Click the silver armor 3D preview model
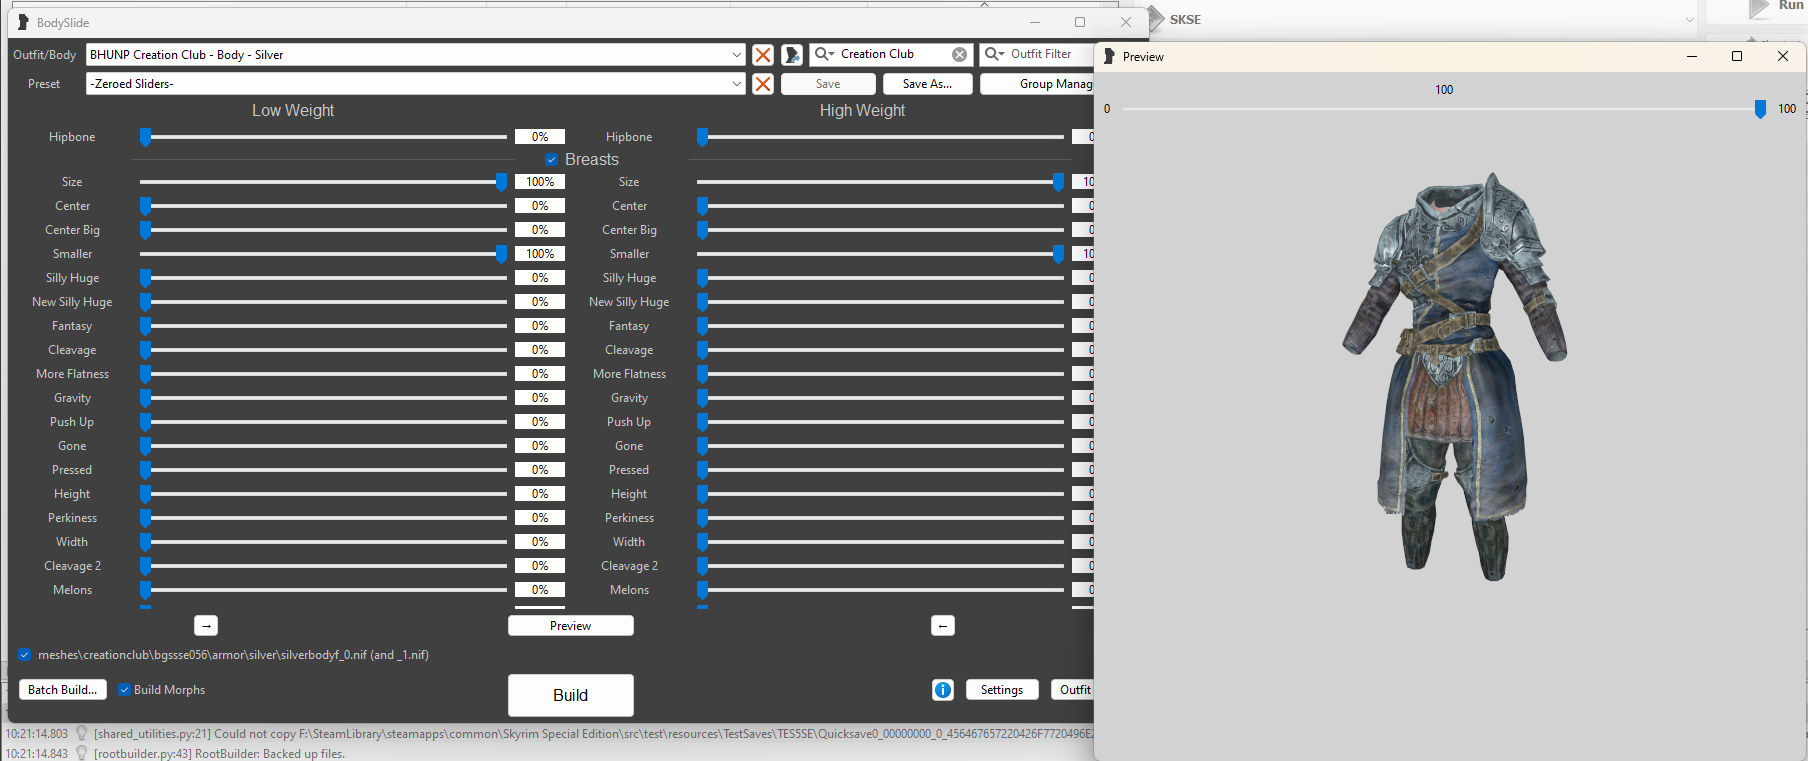 click(1455, 375)
